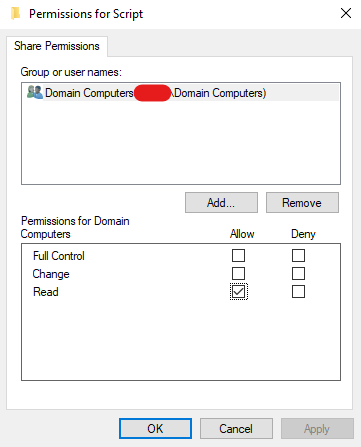The width and height of the screenshot is (361, 447).
Task: Close the Permissions for Script dialog
Action: (346, 13)
